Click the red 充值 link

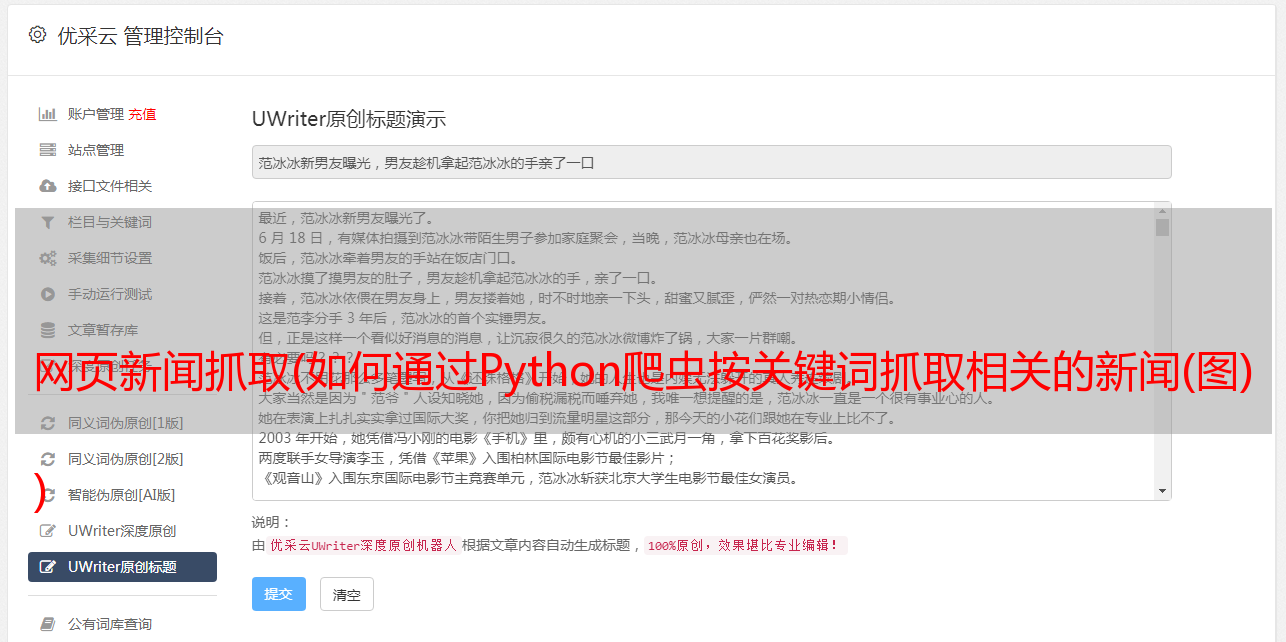point(142,114)
